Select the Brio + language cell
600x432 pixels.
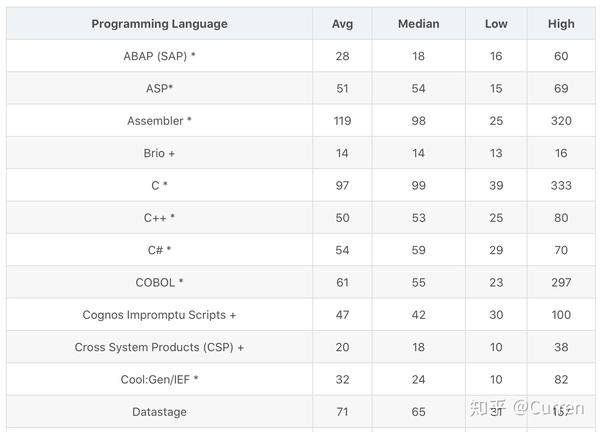(x=159, y=153)
